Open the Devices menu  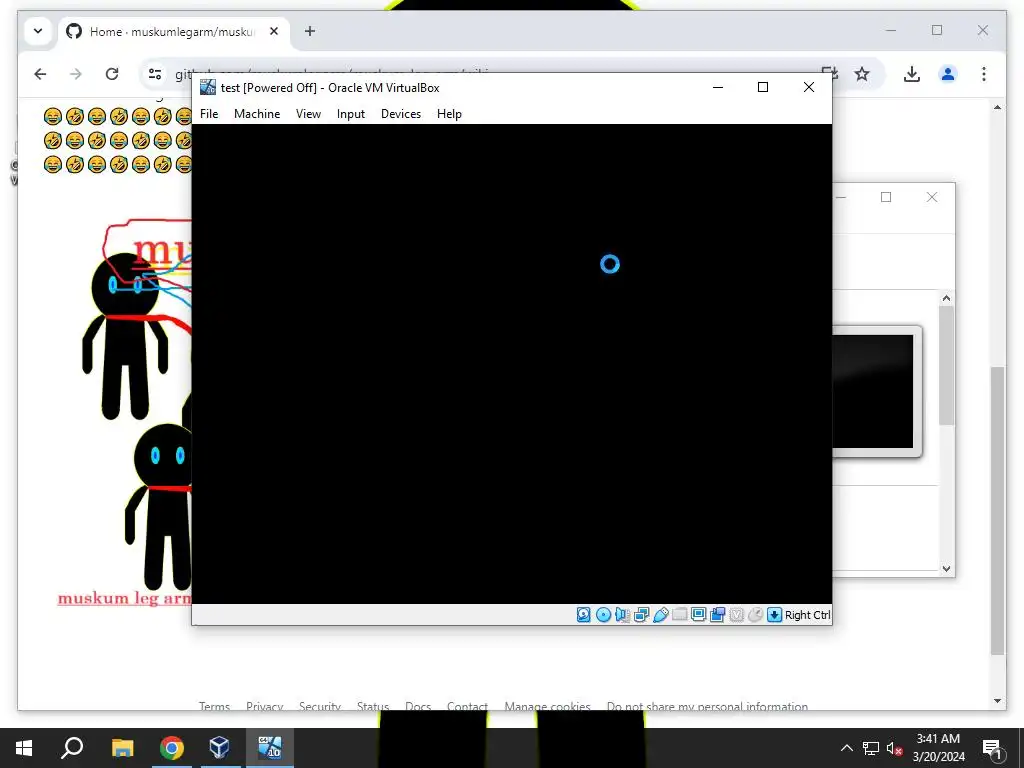tap(401, 114)
